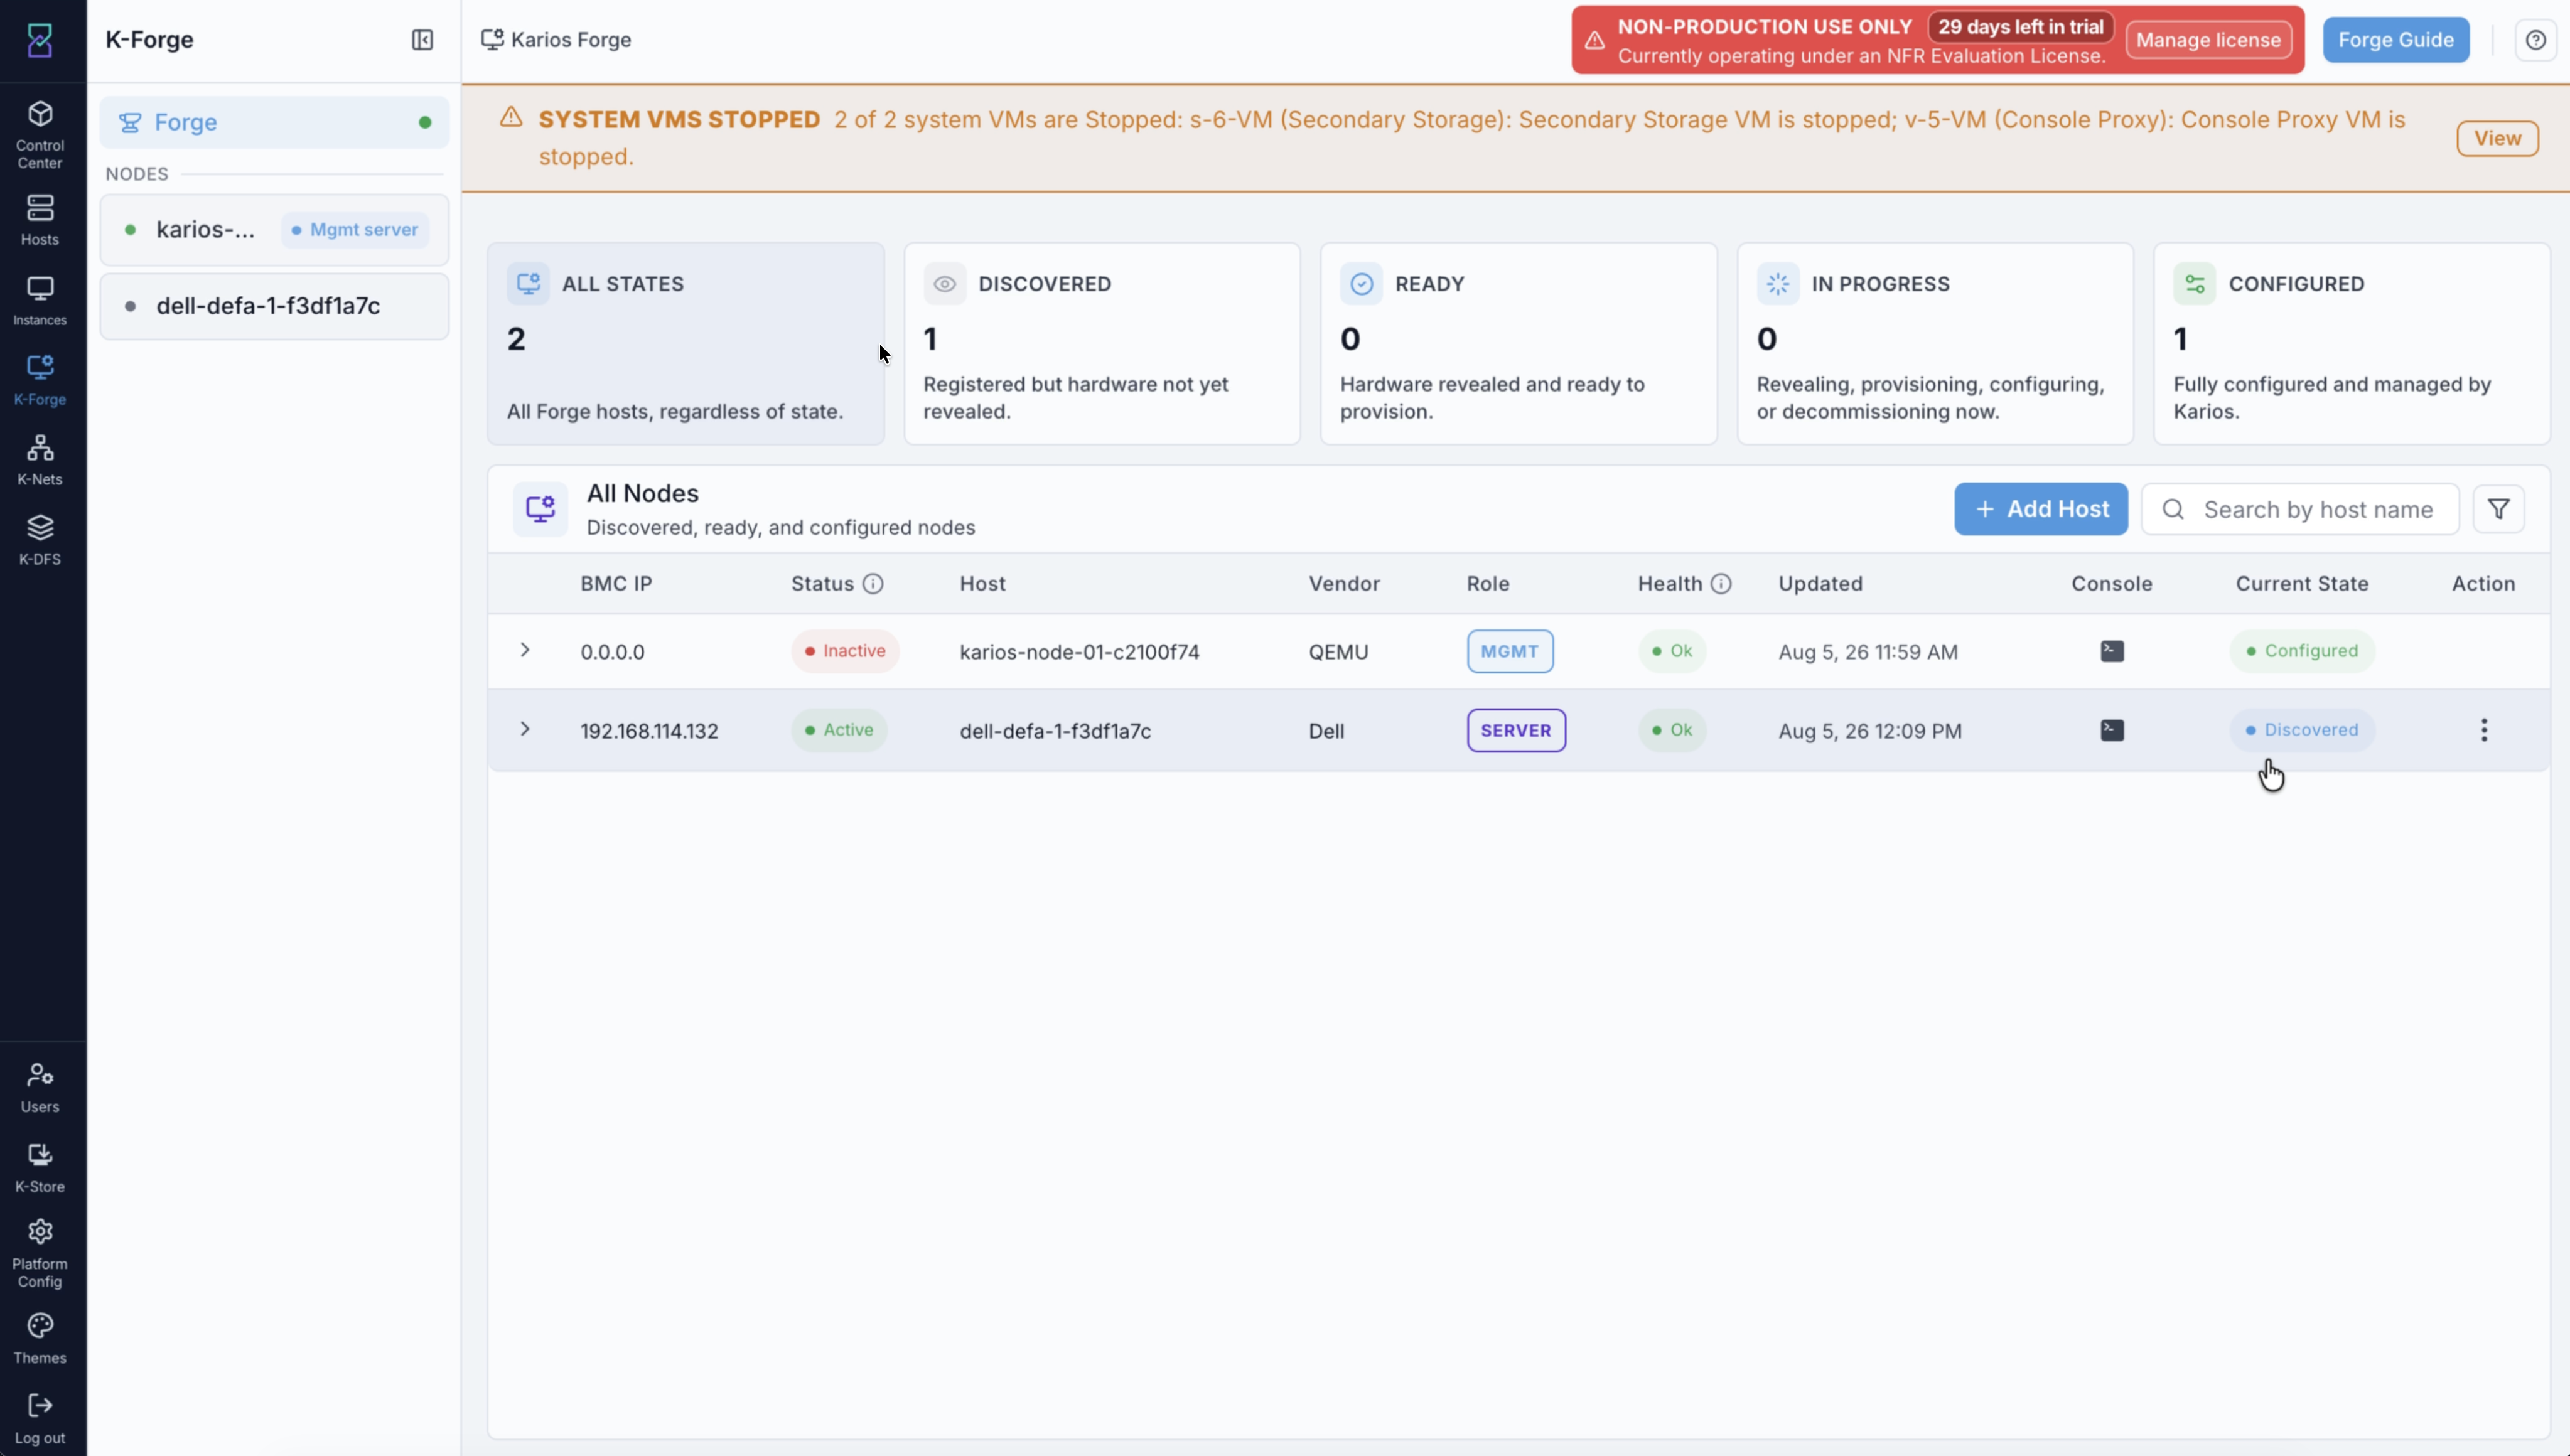Filter by Discovered state card
The image size is (2570, 1456).
coord(1102,343)
